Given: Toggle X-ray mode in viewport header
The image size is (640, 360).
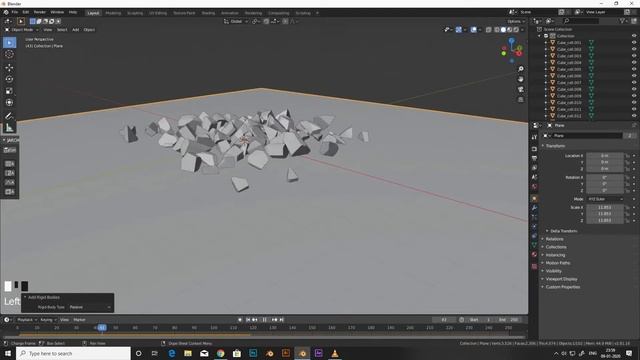Looking at the screenshot, I should pyautogui.click(x=489, y=30).
